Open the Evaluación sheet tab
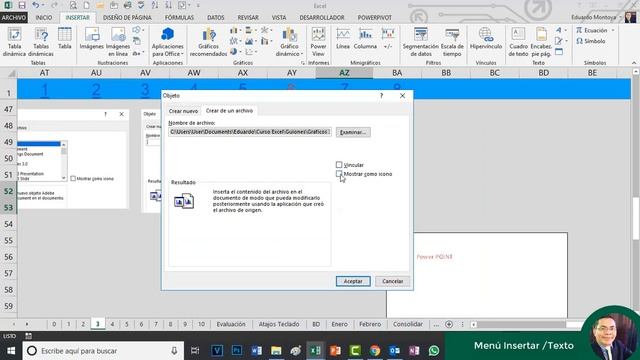Screen dimensions: 640x360 coord(231,324)
